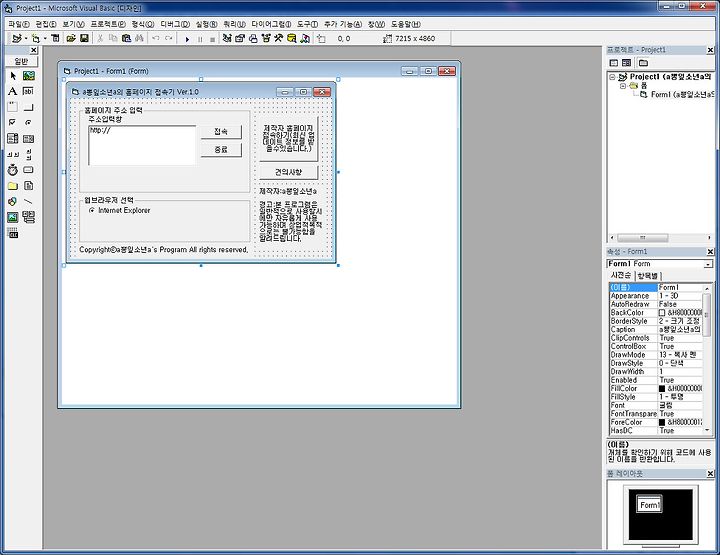The height and width of the screenshot is (555, 720).
Task: Select the Line control tool
Action: 28,202
